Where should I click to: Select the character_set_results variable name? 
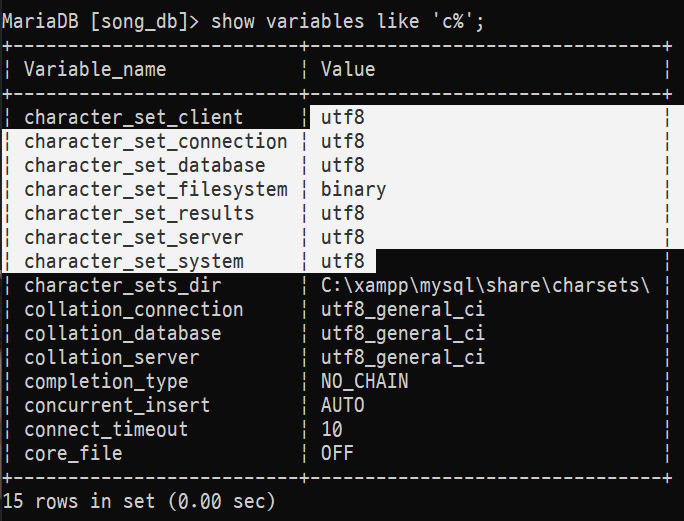pyautogui.click(x=139, y=213)
